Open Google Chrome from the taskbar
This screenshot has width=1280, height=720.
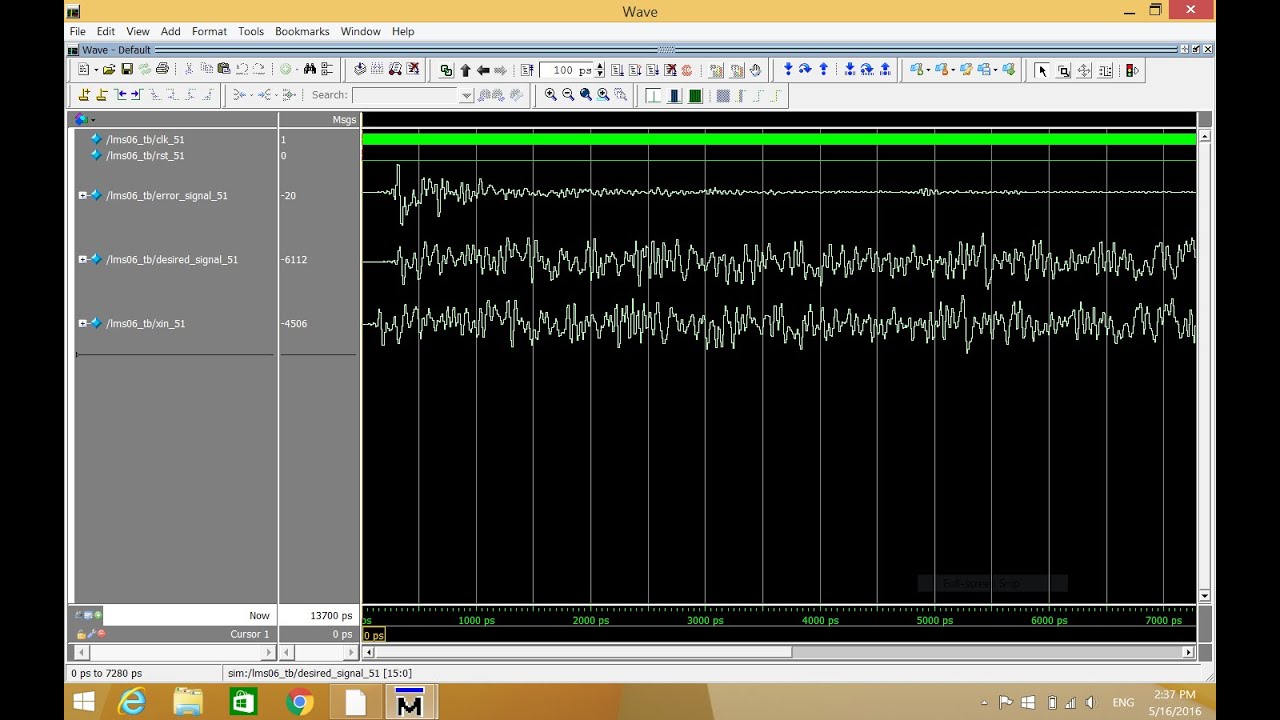(x=299, y=702)
